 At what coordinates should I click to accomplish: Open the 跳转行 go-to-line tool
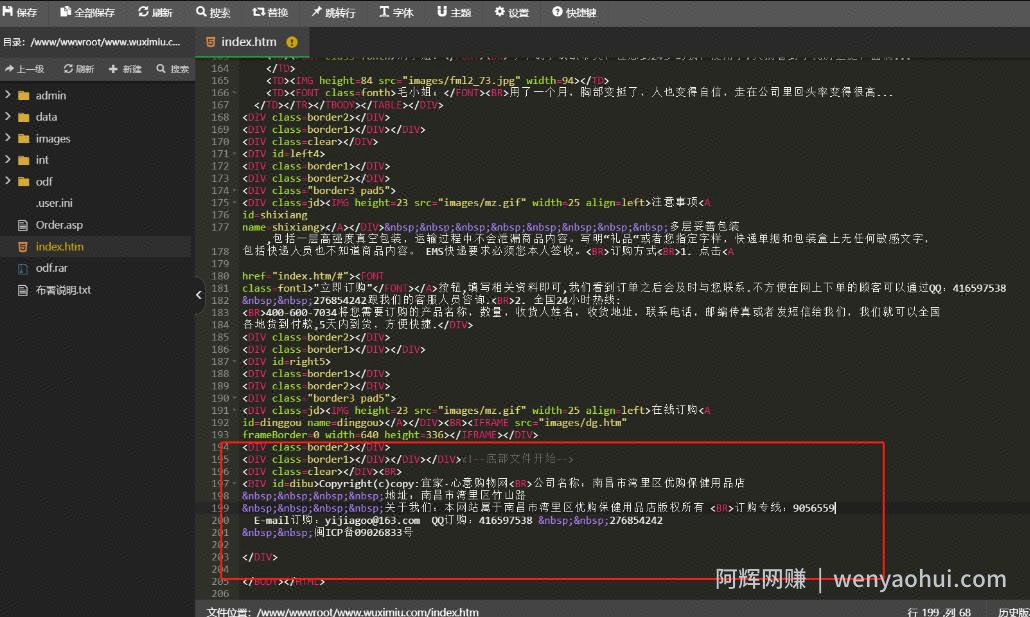coord(333,12)
